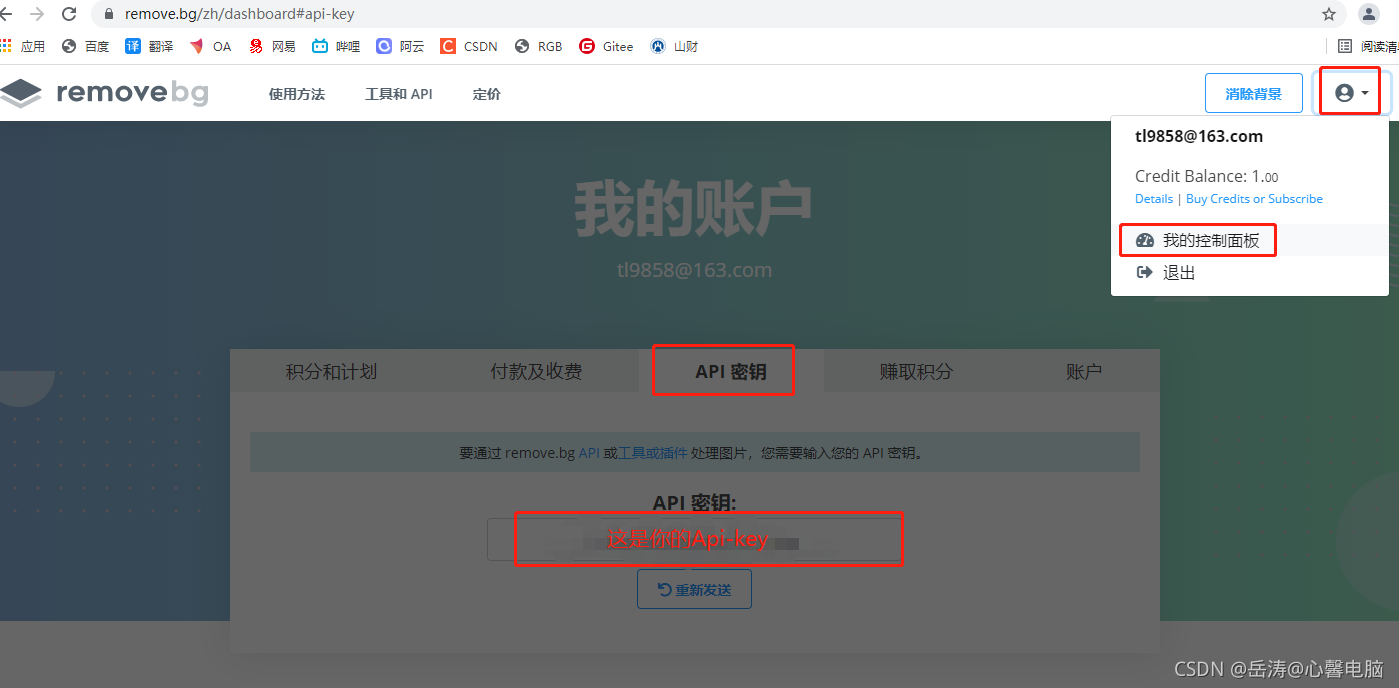Click the 我的账户 page heading
Screen dimensions: 1399x688
(x=693, y=211)
